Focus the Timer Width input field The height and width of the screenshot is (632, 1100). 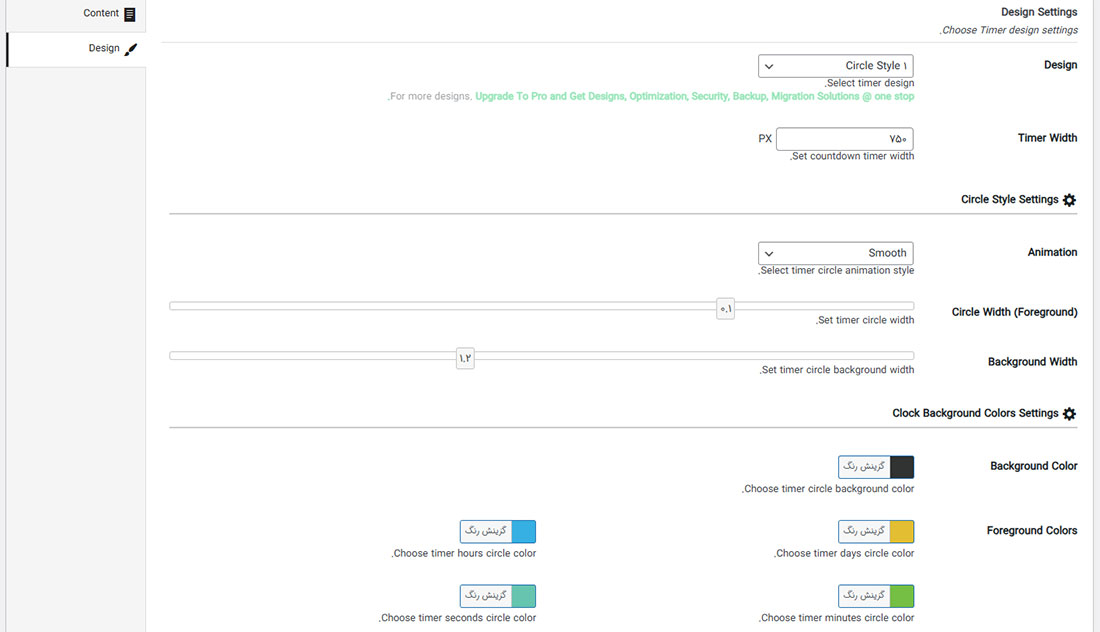[x=844, y=139]
